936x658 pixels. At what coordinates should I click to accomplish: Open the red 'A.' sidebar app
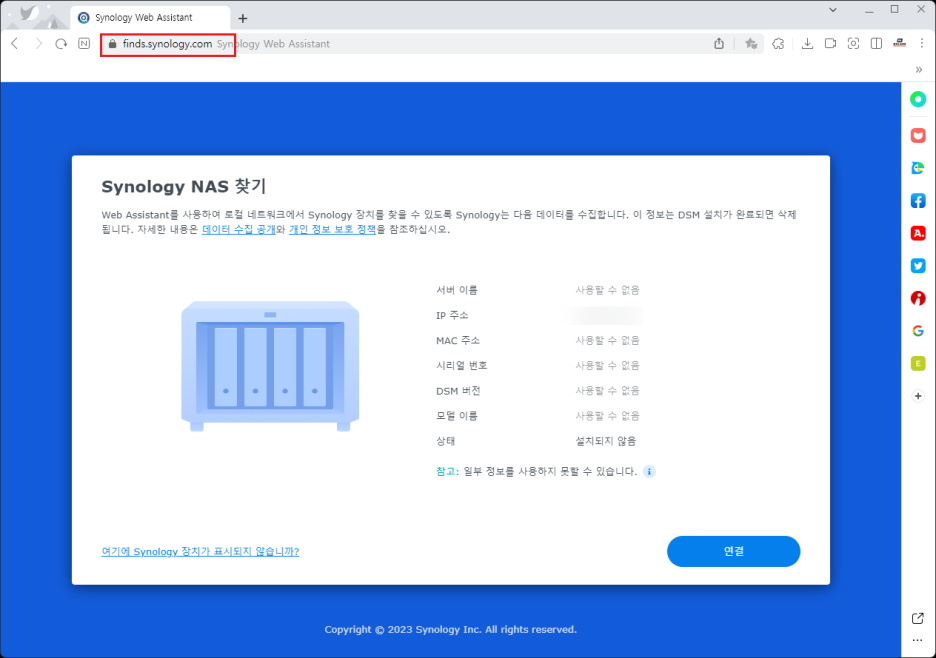pos(918,233)
